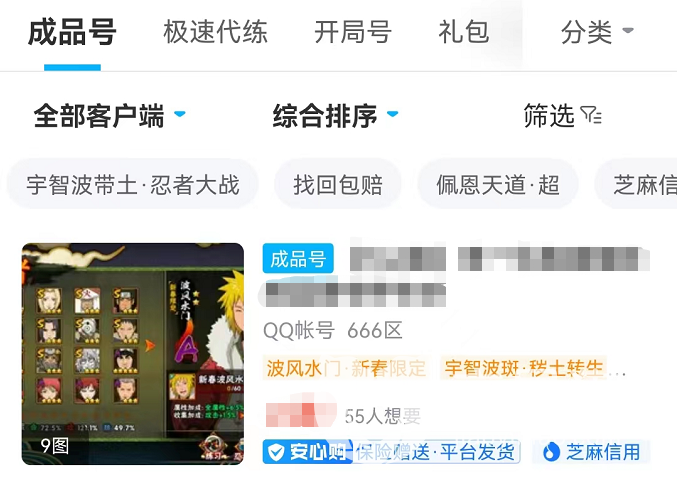Open the game account screenshot thumbnail
Image resolution: width=680 pixels, height=489 pixels.
(133, 354)
